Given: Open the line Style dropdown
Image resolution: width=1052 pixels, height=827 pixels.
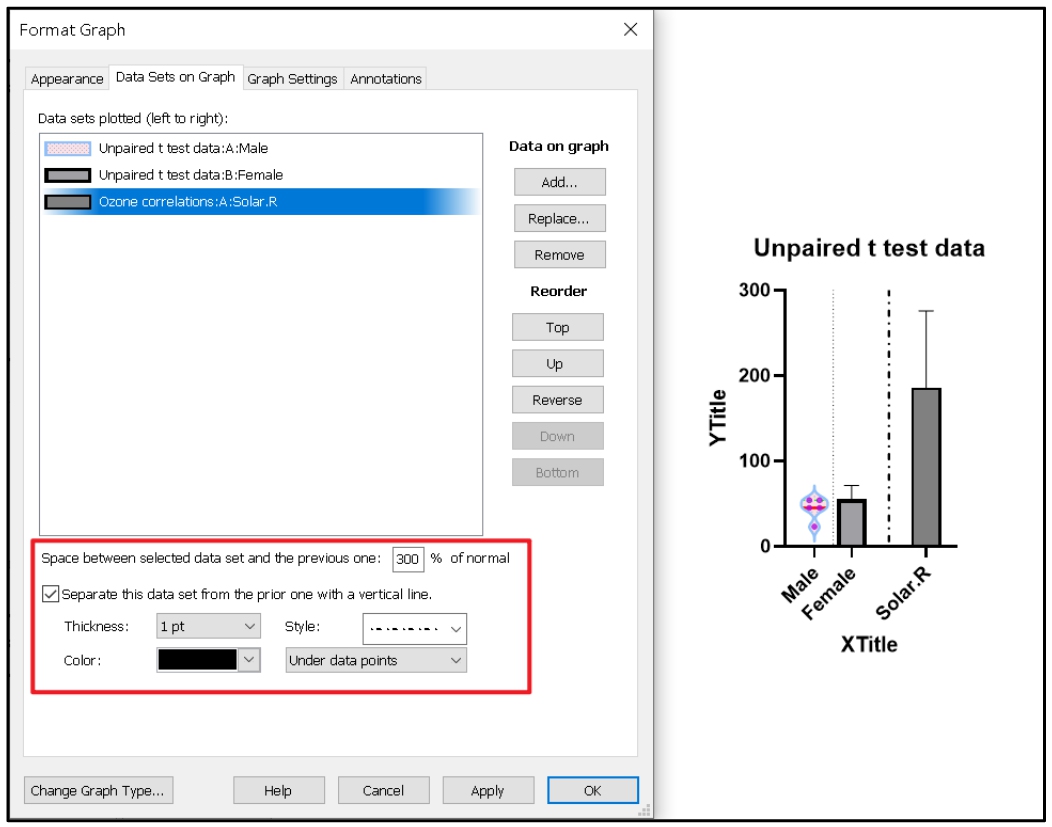Looking at the screenshot, I should [x=415, y=628].
